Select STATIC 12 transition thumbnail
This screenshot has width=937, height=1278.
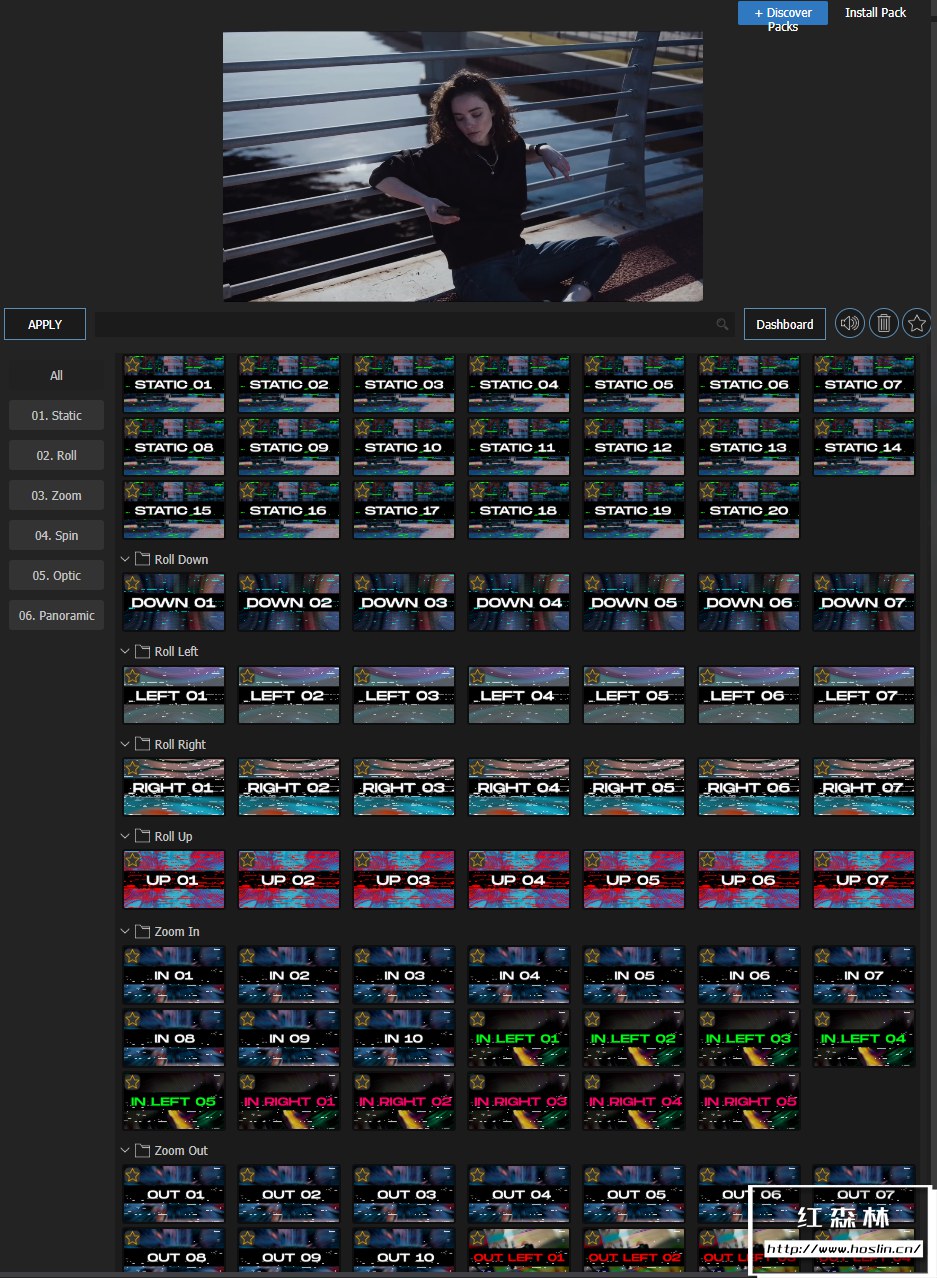634,447
